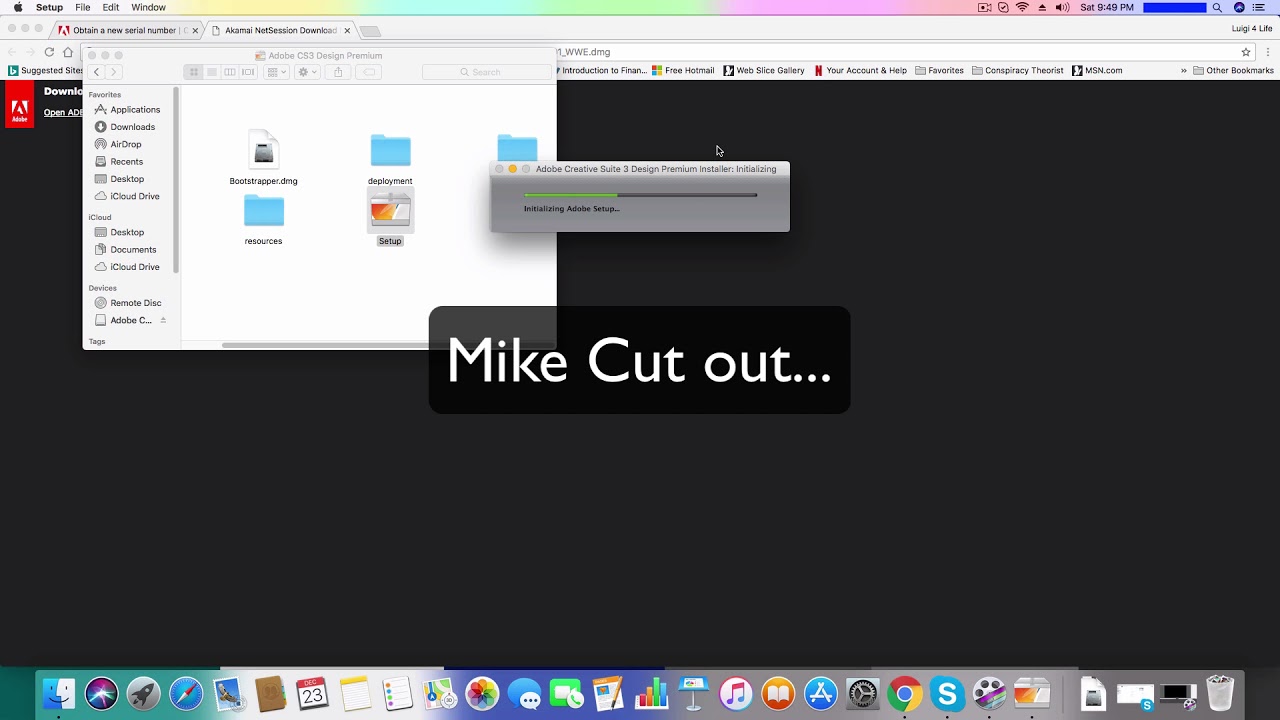Open the Conspiracy Theorist bookmarks folder
Viewport: 1280px width, 720px height.
click(1017, 71)
